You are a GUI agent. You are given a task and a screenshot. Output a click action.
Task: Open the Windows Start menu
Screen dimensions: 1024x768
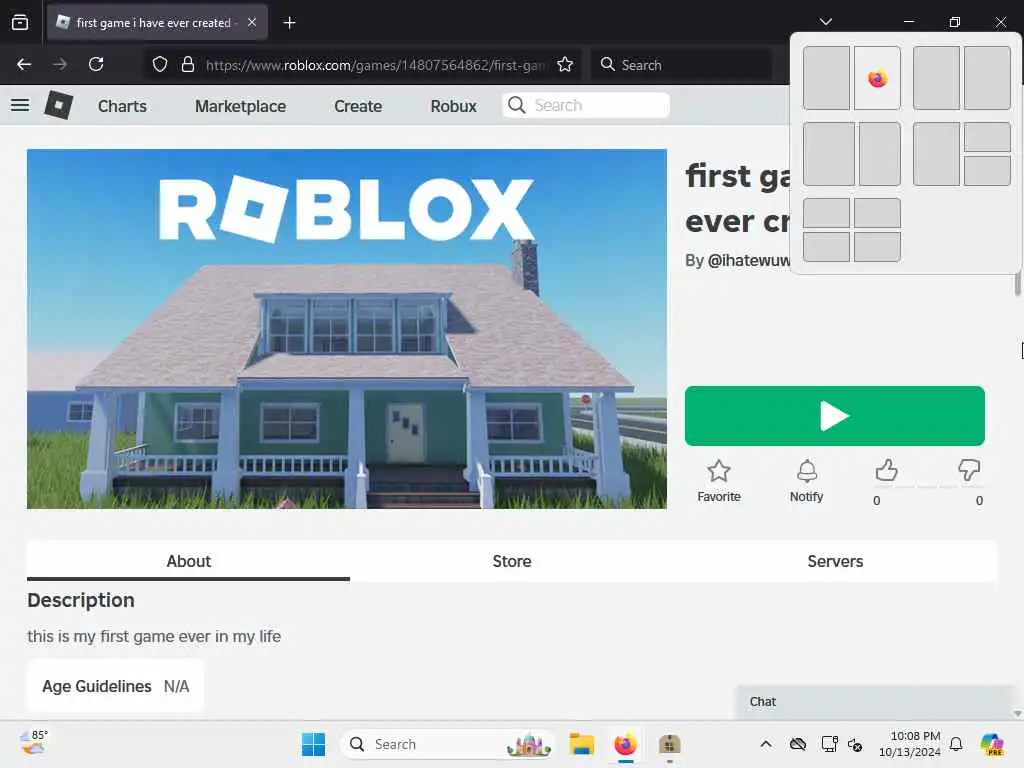313,744
